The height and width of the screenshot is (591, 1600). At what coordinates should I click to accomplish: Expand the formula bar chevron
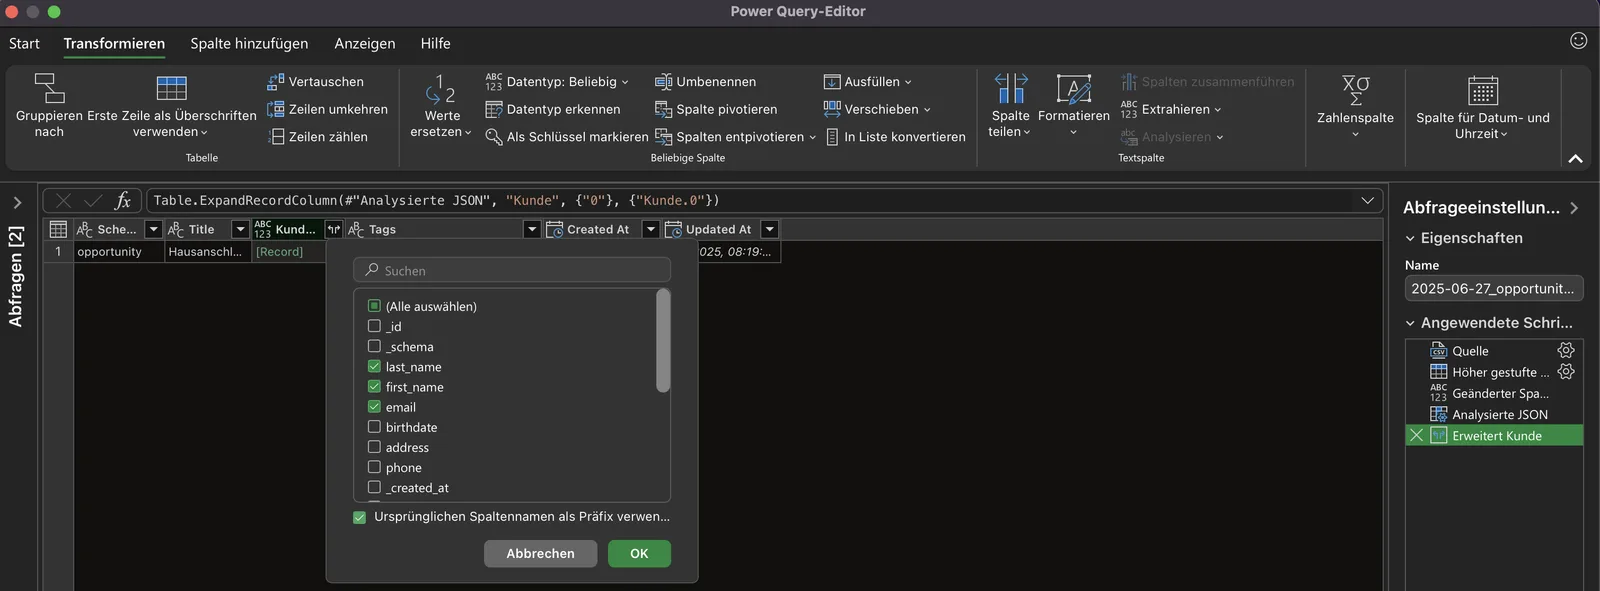point(1367,200)
